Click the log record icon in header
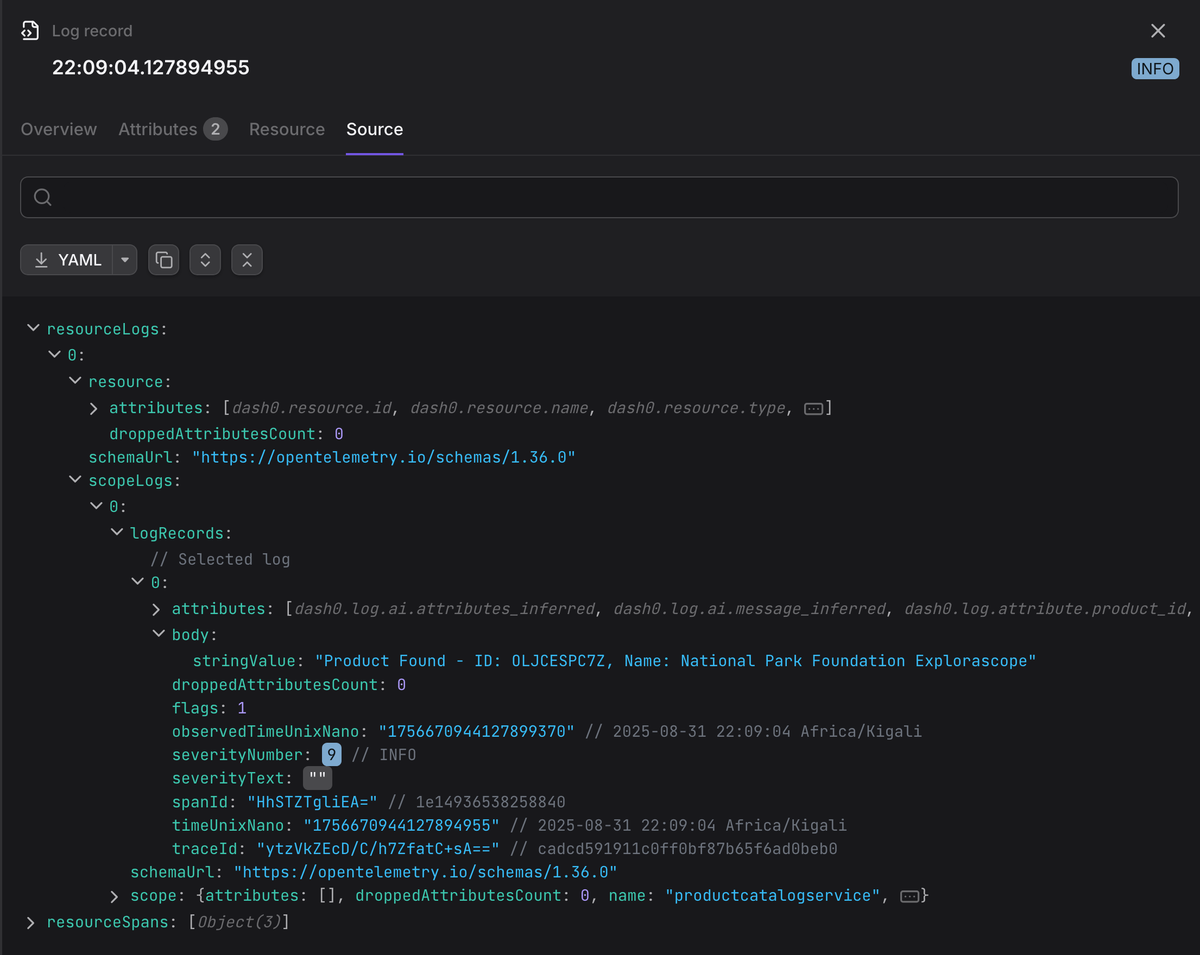This screenshot has width=1200, height=955. click(30, 31)
